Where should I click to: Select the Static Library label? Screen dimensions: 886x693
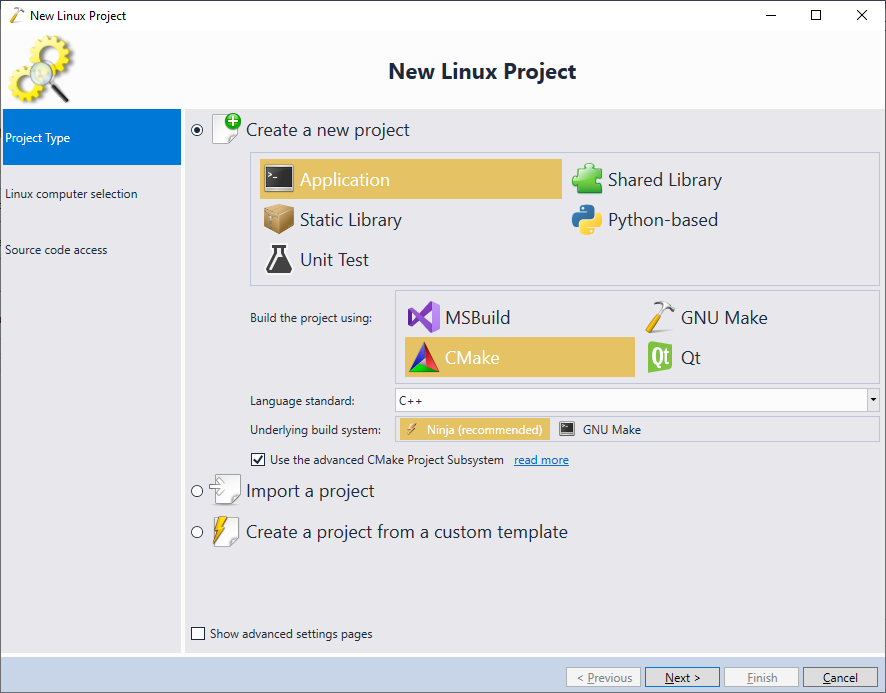tap(350, 220)
